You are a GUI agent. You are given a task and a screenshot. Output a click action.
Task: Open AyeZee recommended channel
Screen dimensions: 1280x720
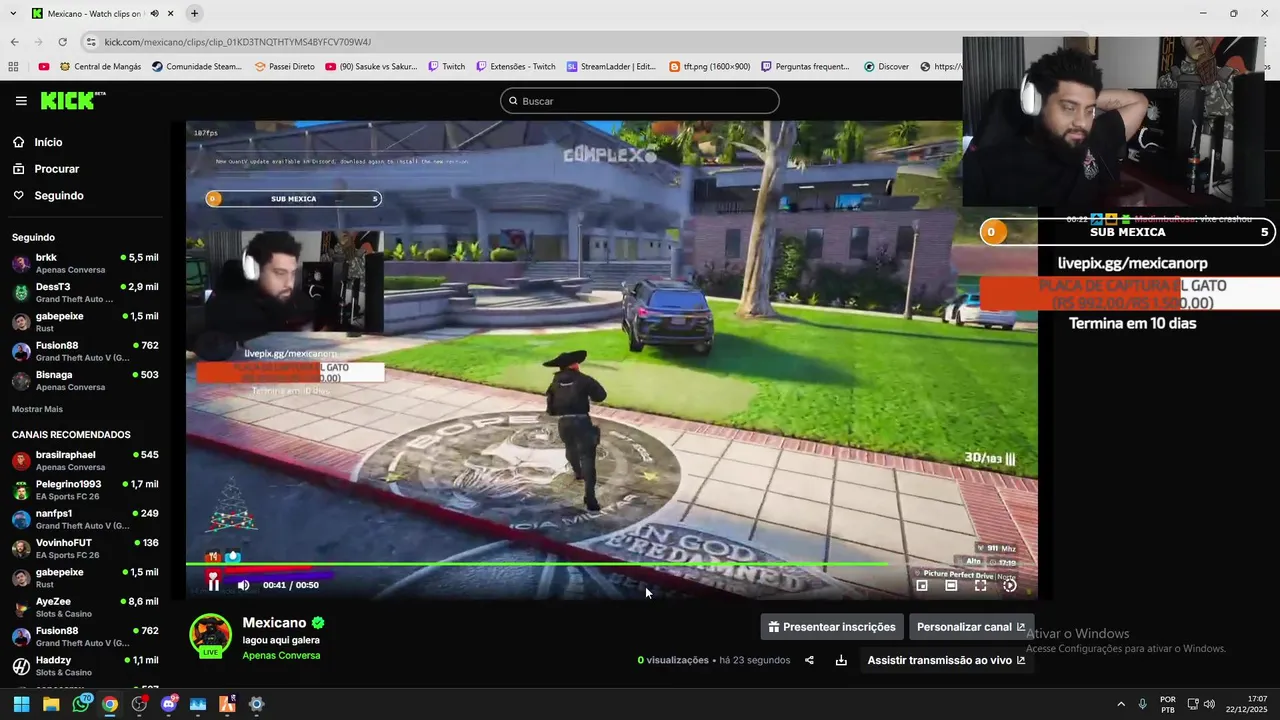[85, 607]
